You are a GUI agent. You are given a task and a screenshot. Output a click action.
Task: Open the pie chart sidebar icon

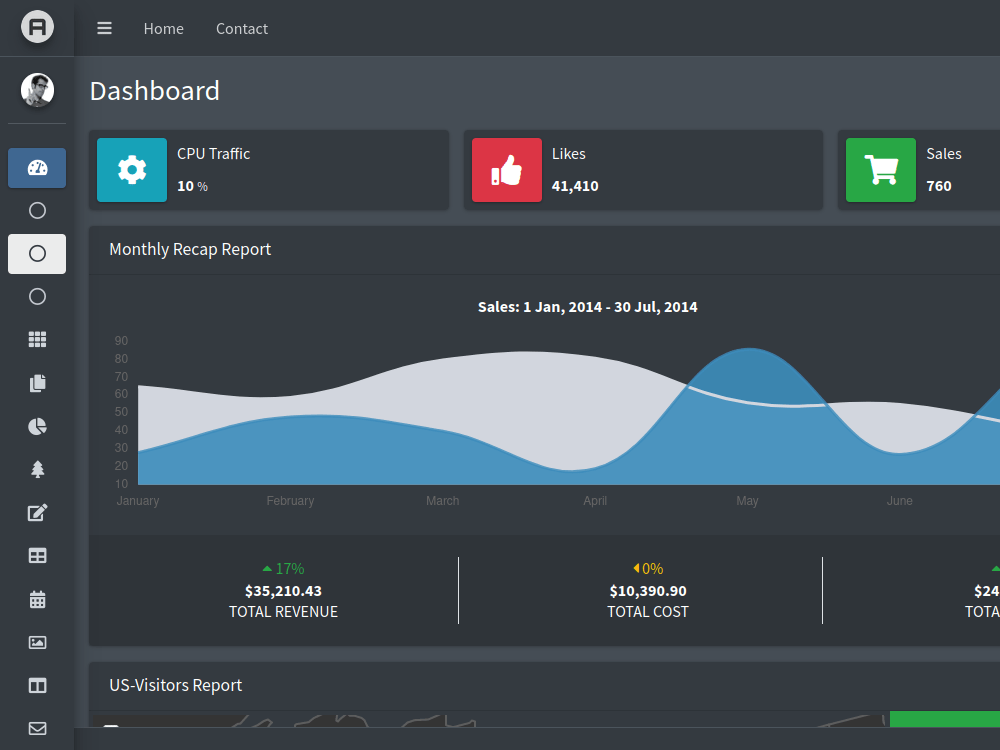coord(37,426)
